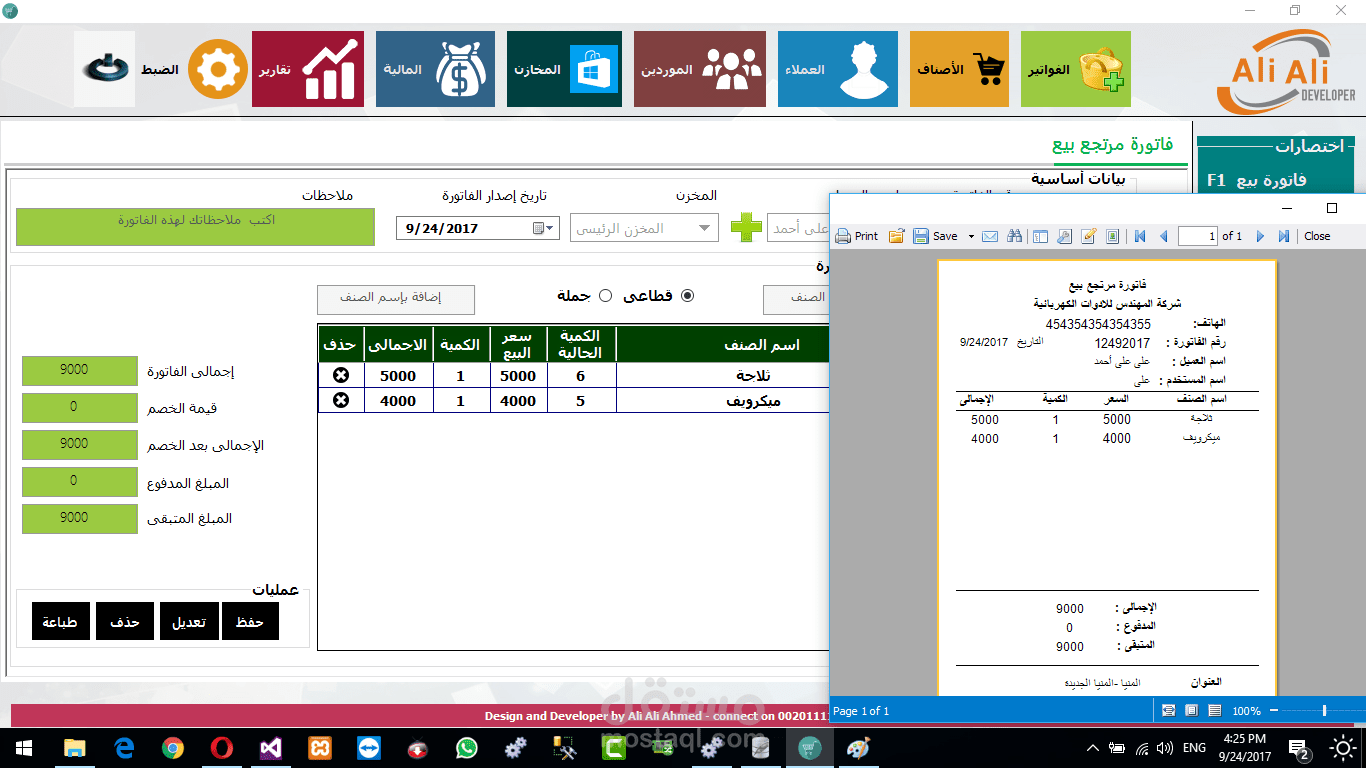Open Visual Studio from the taskbar

coord(271,748)
